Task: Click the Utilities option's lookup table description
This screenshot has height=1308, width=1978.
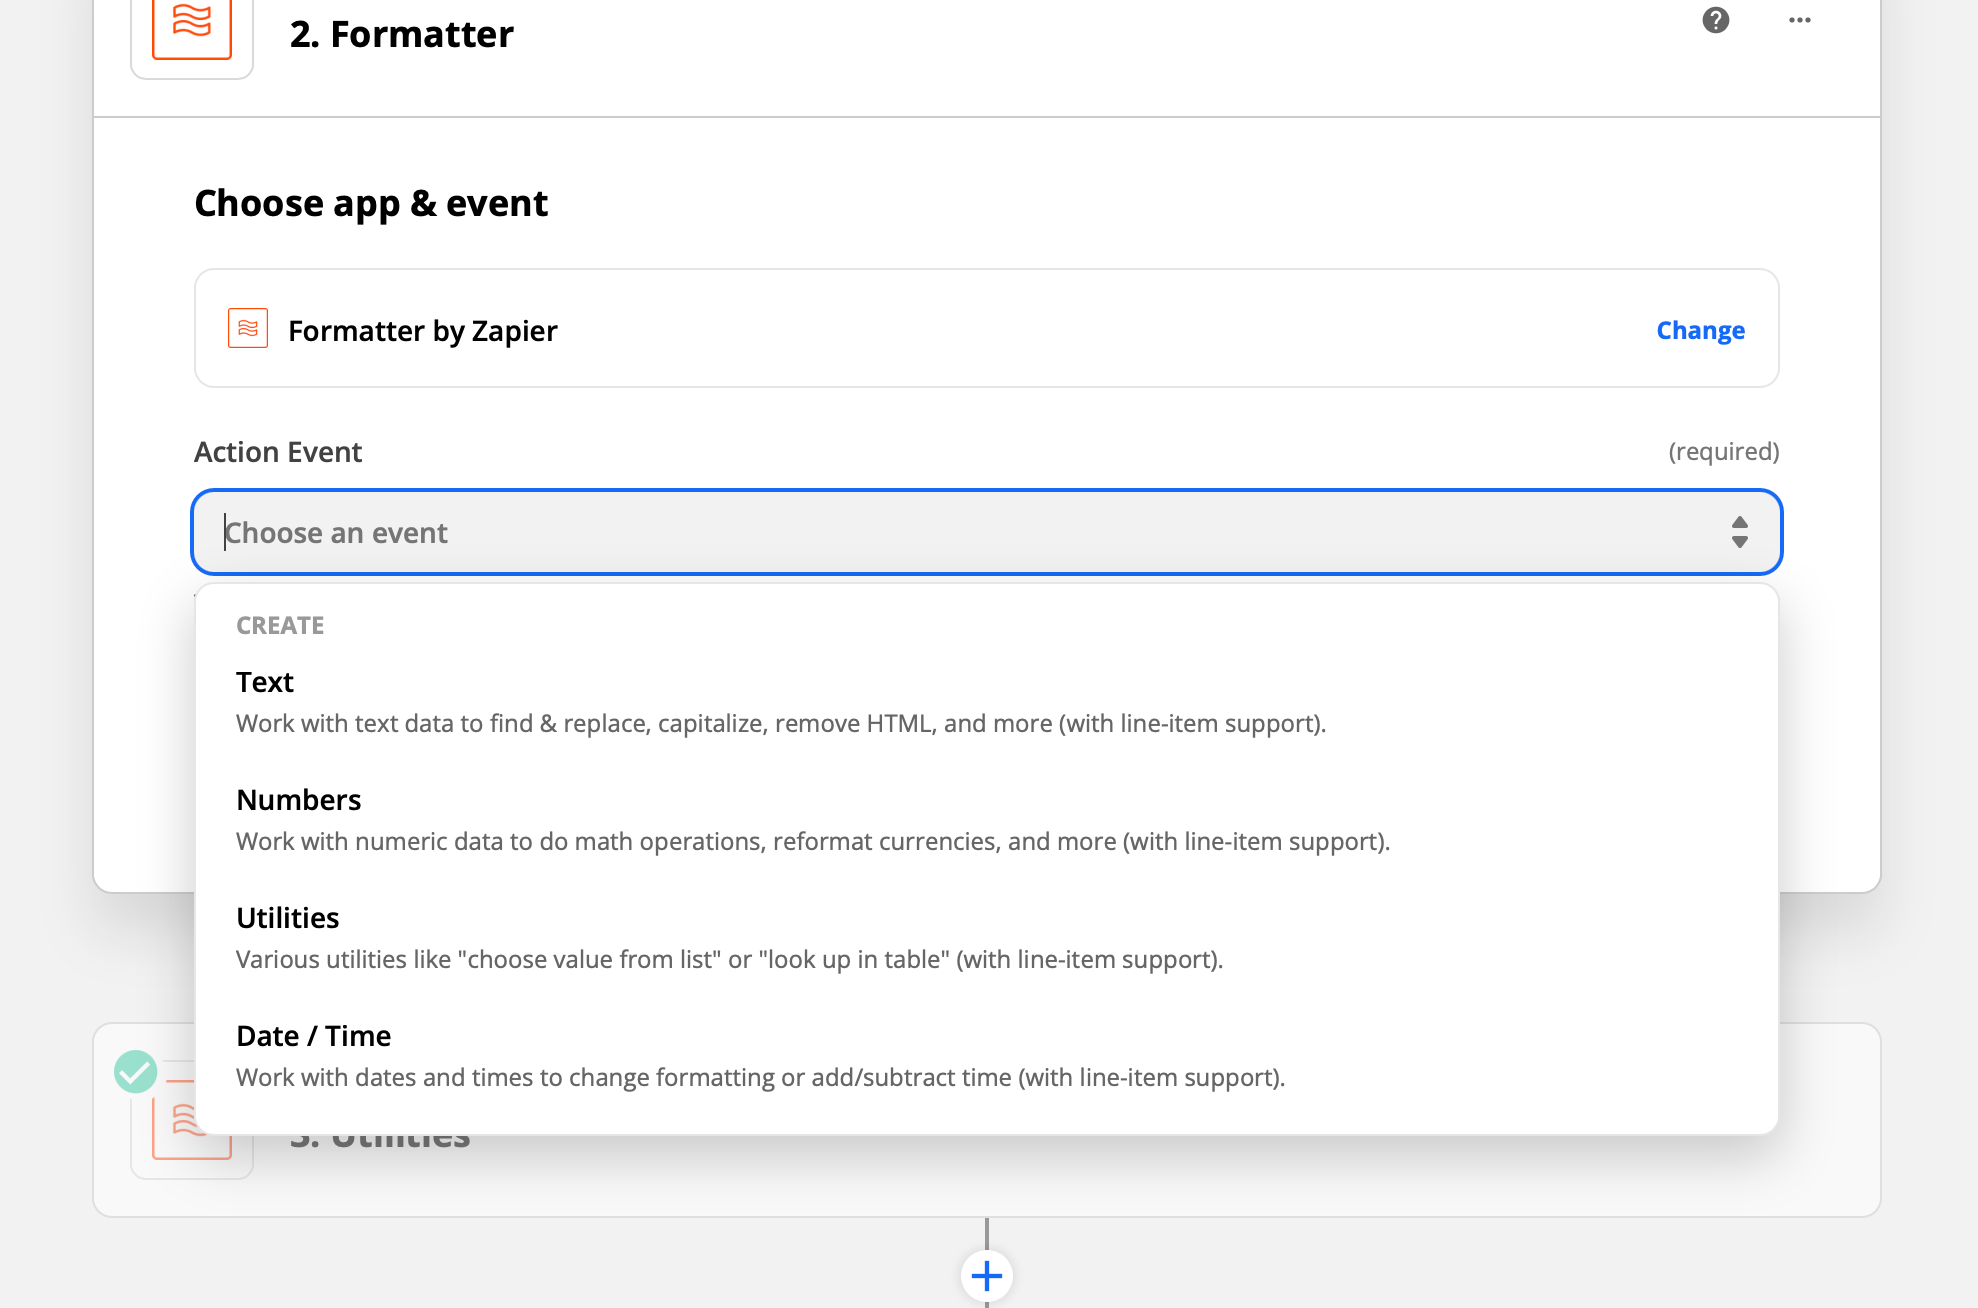Action: (730, 959)
